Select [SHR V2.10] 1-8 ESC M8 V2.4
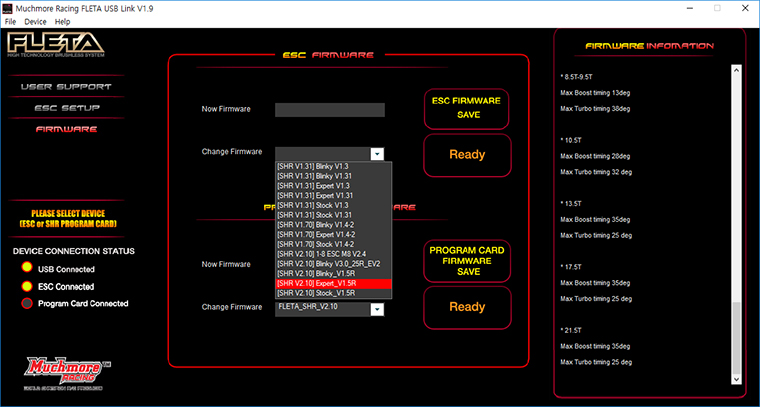The image size is (760, 407). coord(333,254)
